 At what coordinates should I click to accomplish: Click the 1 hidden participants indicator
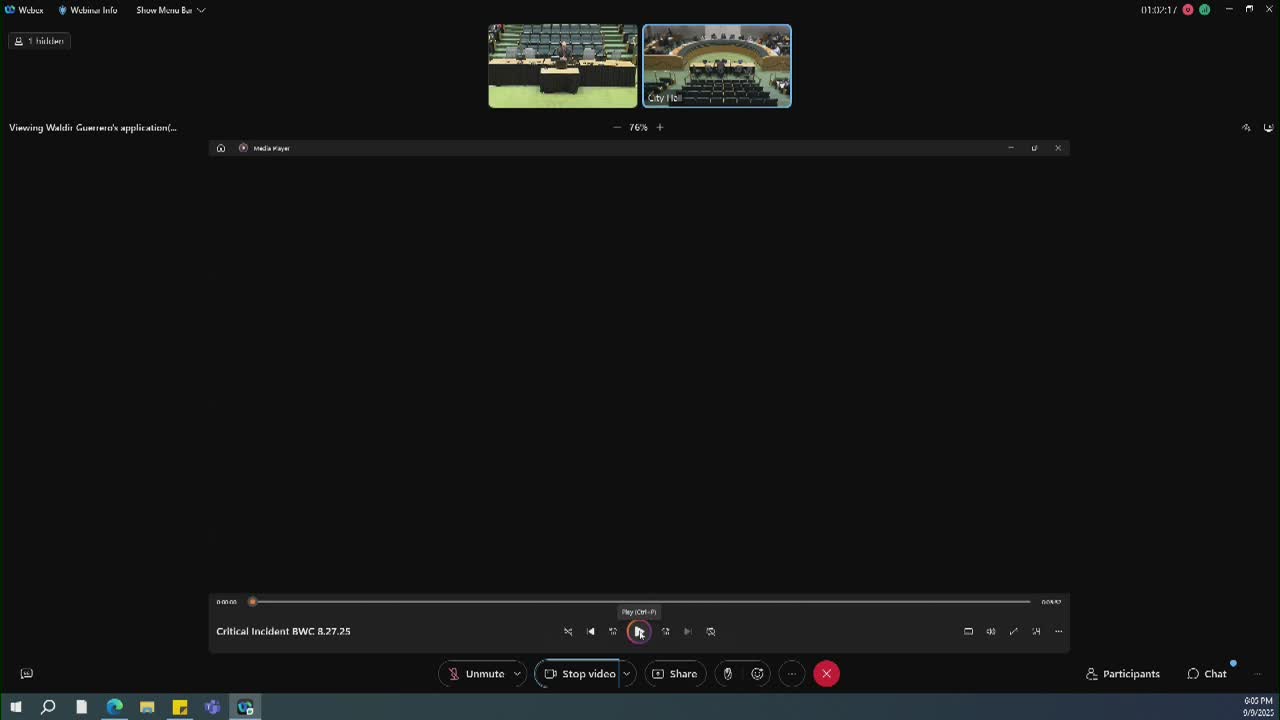point(39,41)
